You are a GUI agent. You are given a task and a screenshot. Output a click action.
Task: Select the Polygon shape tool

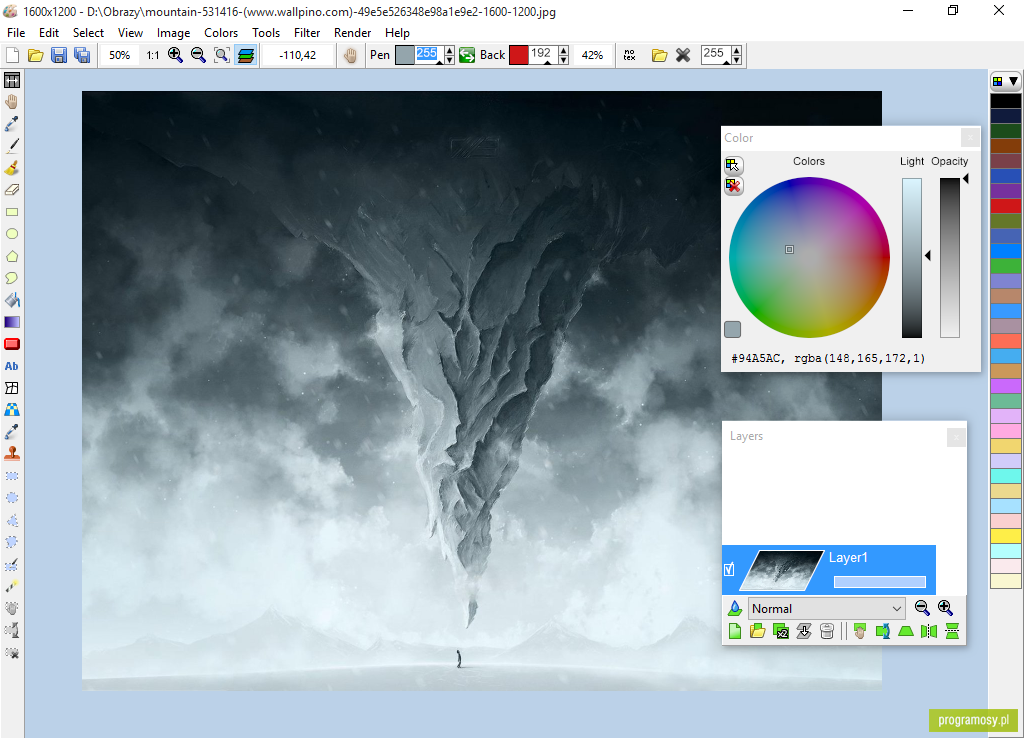12,256
